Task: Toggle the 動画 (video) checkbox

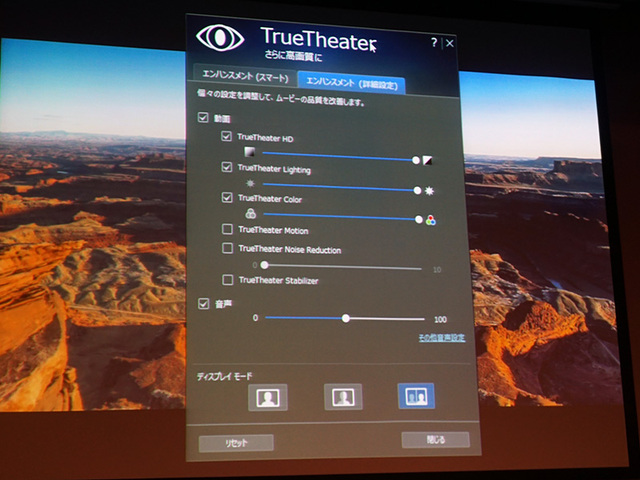Action: (203, 118)
